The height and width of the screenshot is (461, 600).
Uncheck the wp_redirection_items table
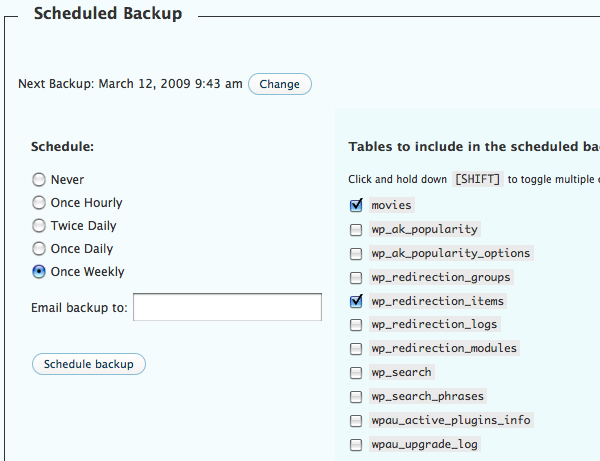356,301
